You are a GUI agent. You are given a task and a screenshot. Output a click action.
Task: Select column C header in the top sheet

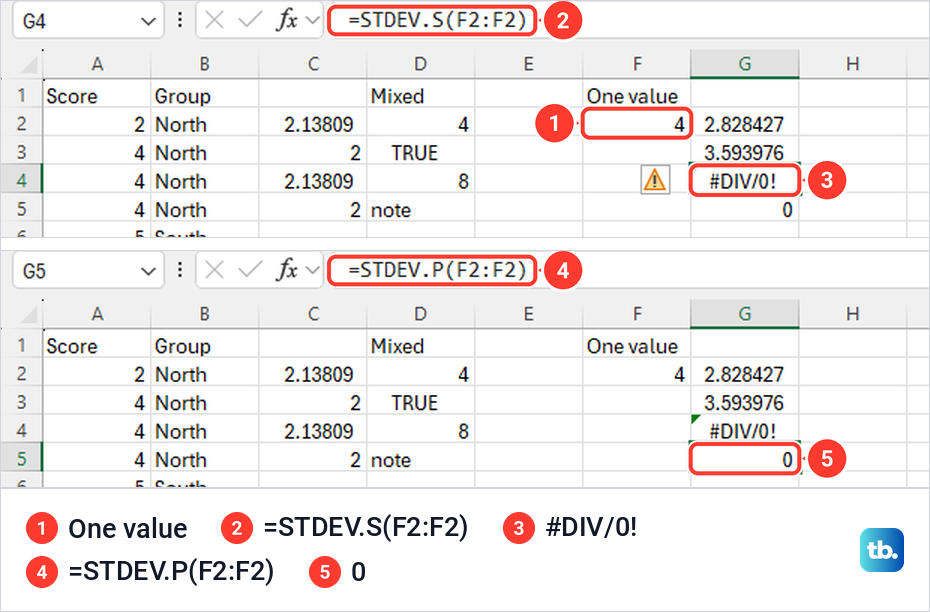click(x=313, y=64)
